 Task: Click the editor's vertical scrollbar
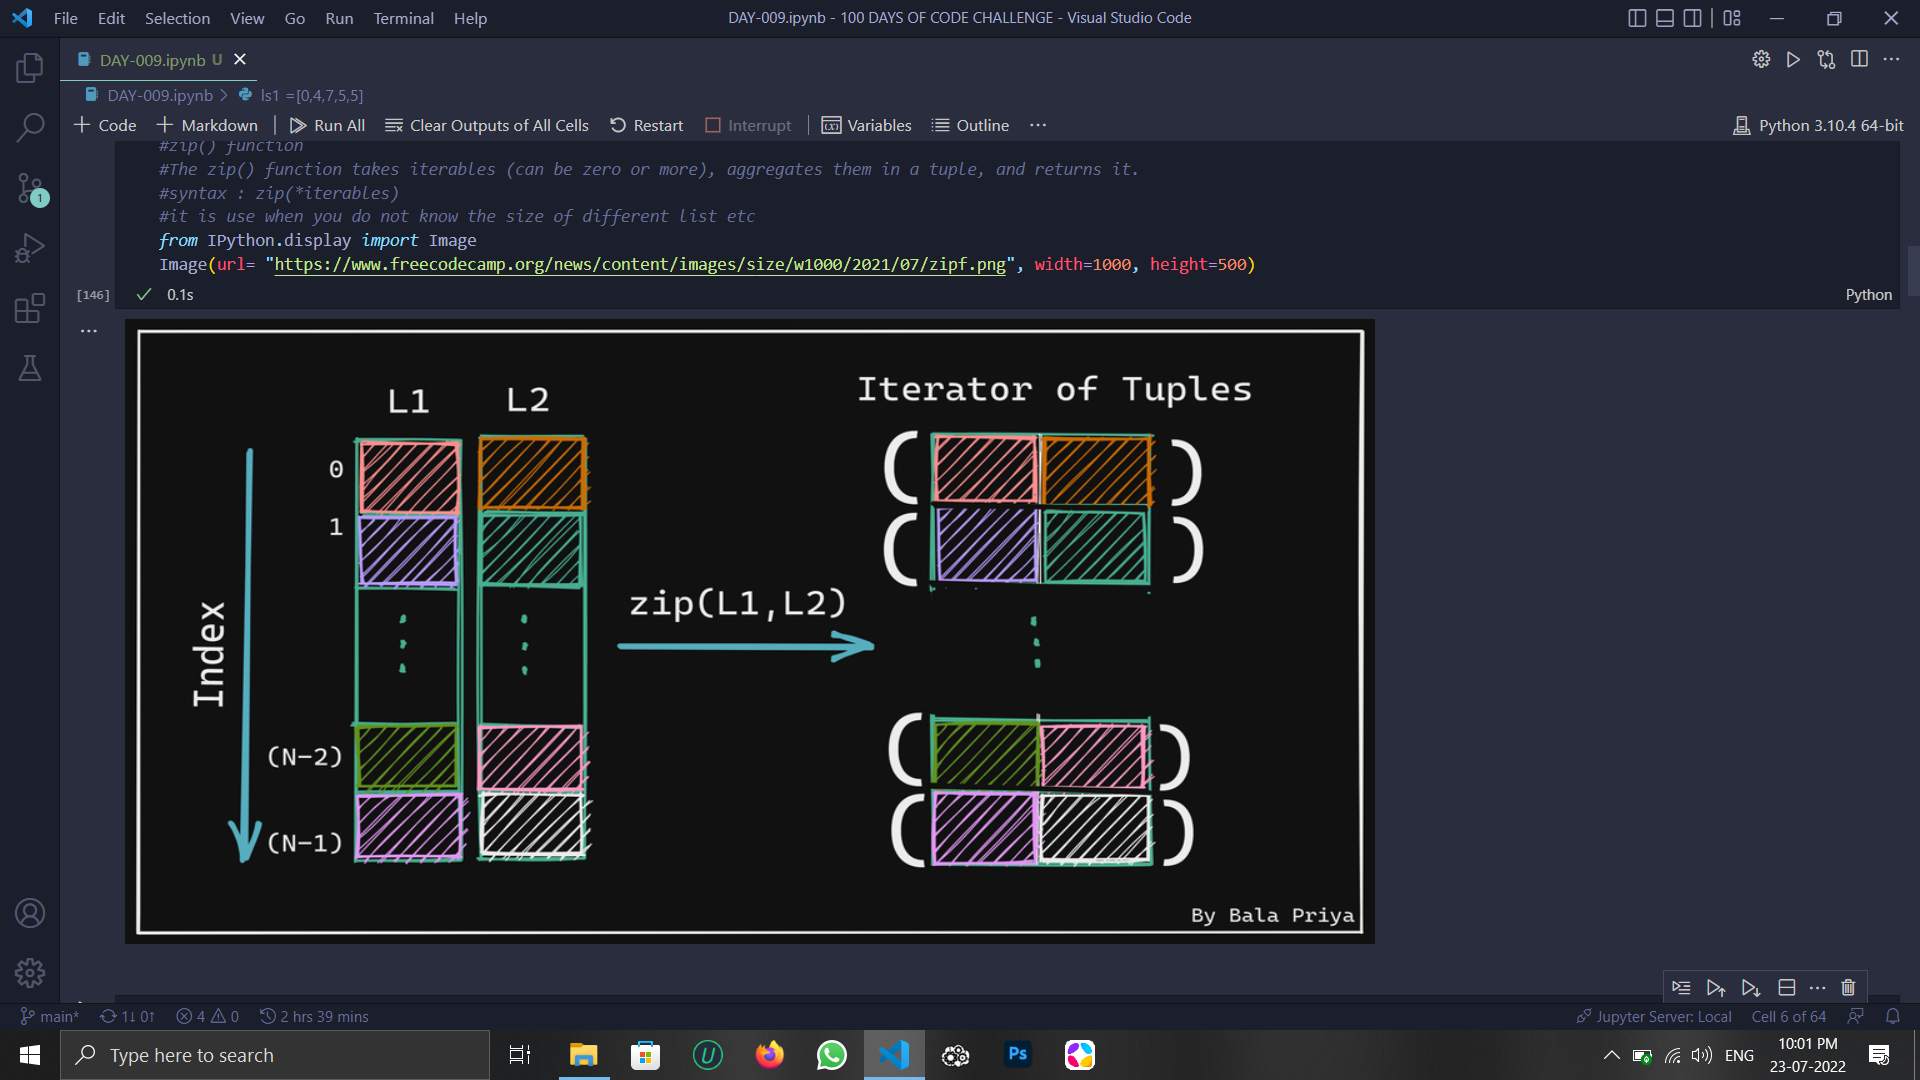1912,270
